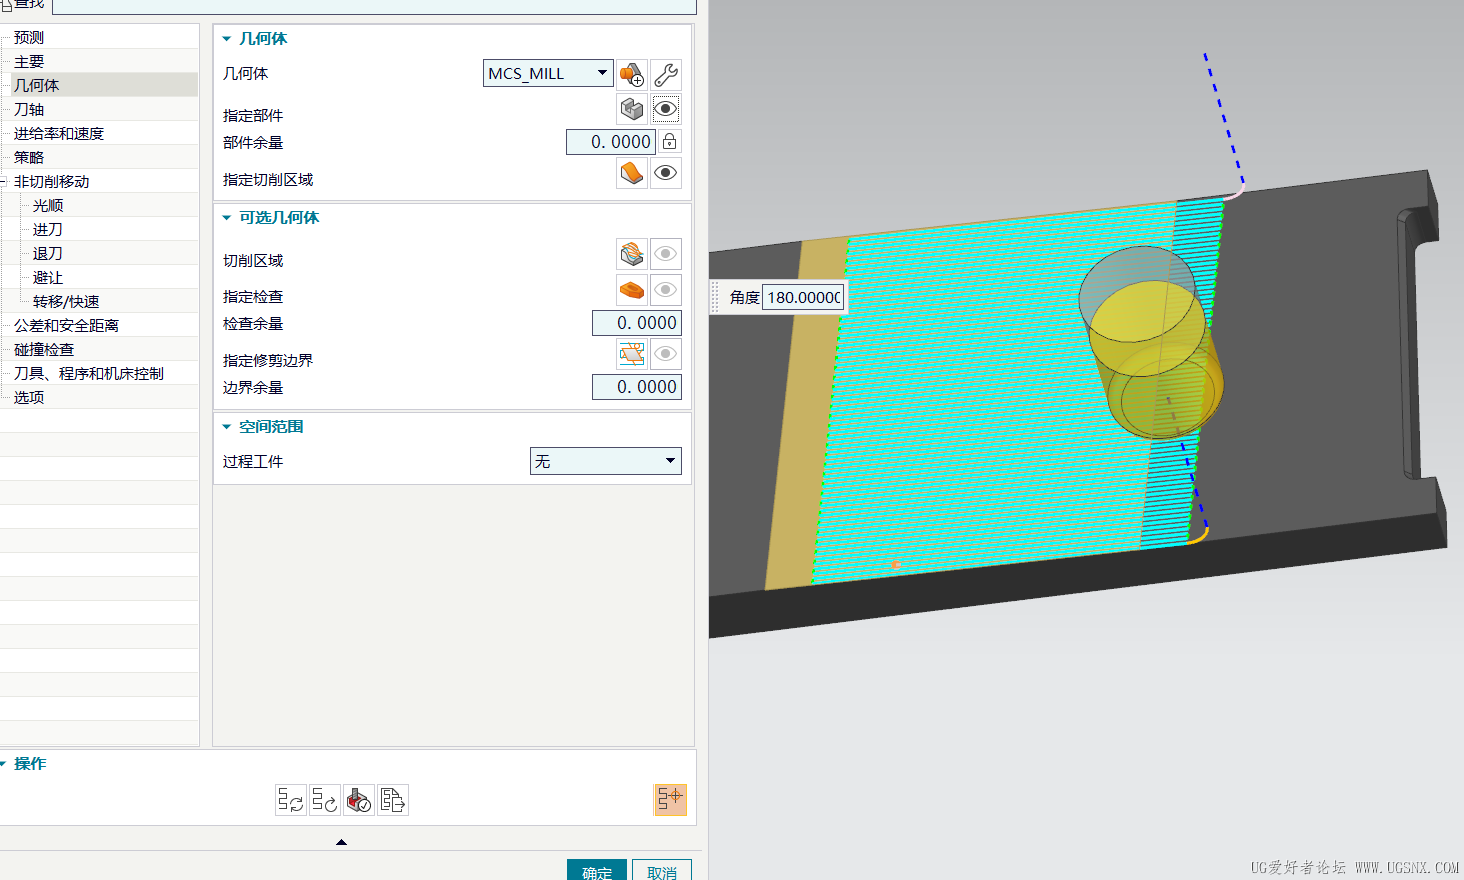Toggle display of the specified part (指定部件)
Screen dimensions: 1464x880
(x=666, y=108)
